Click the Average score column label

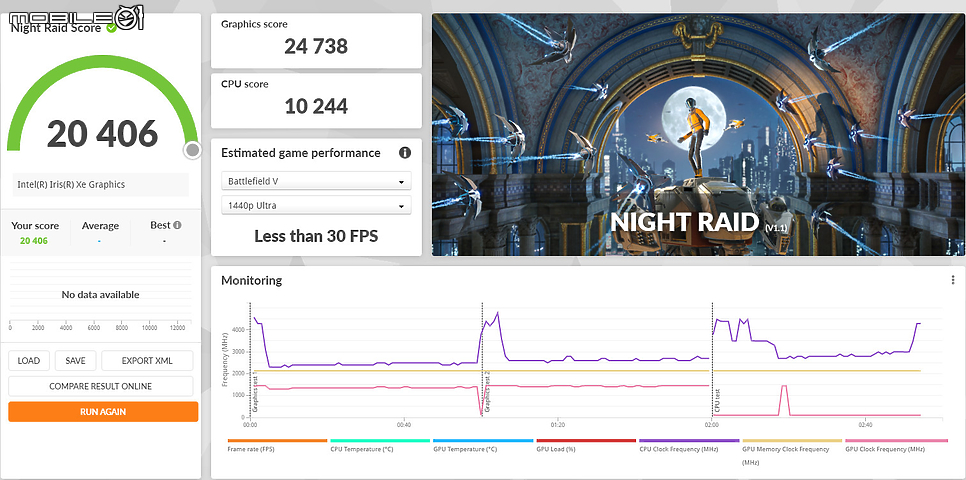click(x=100, y=226)
